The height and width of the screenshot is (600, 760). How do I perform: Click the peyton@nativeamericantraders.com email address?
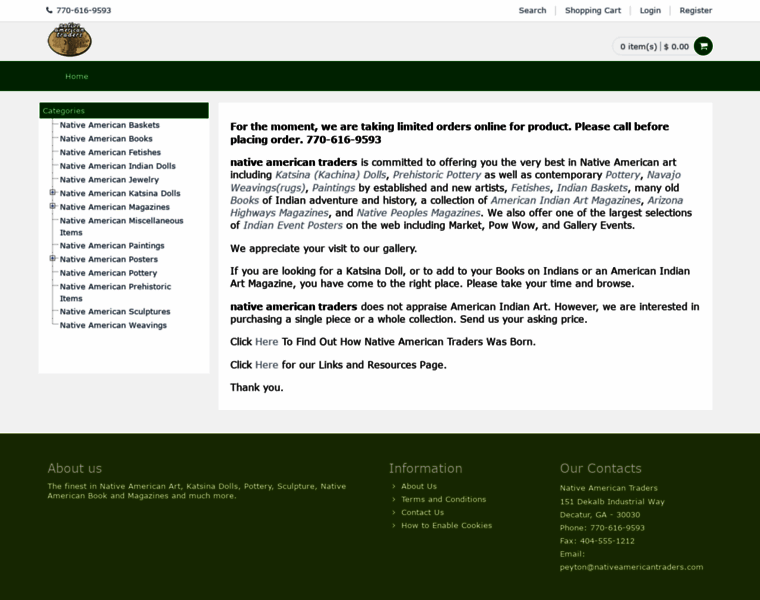pos(631,567)
